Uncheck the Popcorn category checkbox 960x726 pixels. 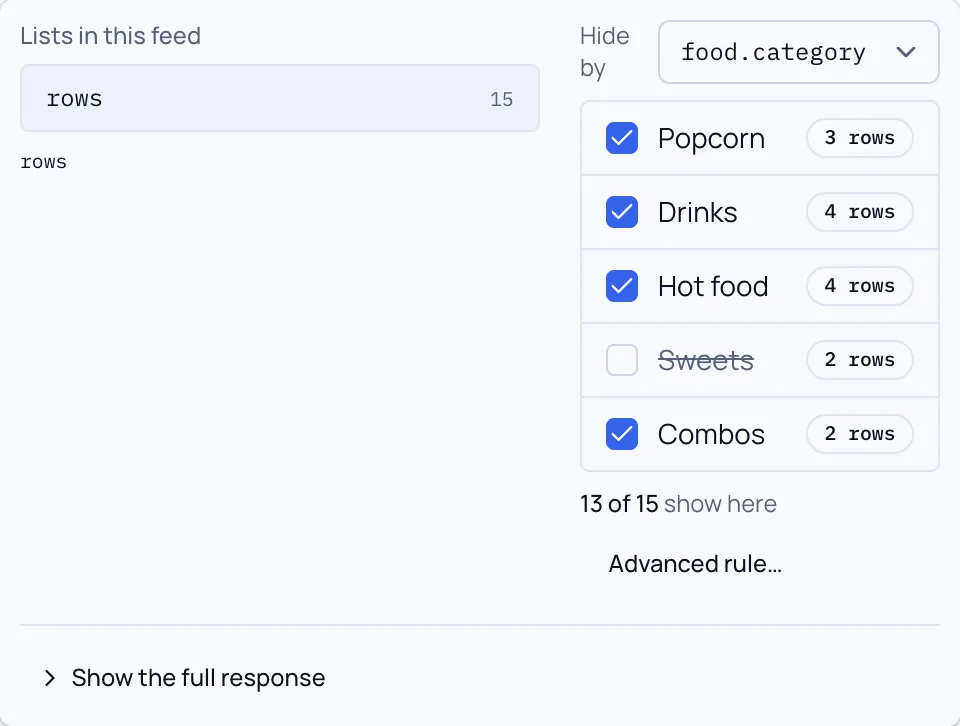click(621, 138)
